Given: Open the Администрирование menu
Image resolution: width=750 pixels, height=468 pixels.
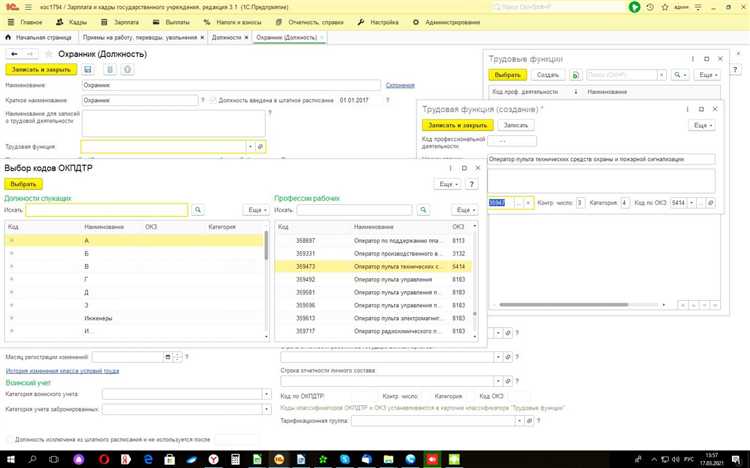Looking at the screenshot, I should point(446,22).
